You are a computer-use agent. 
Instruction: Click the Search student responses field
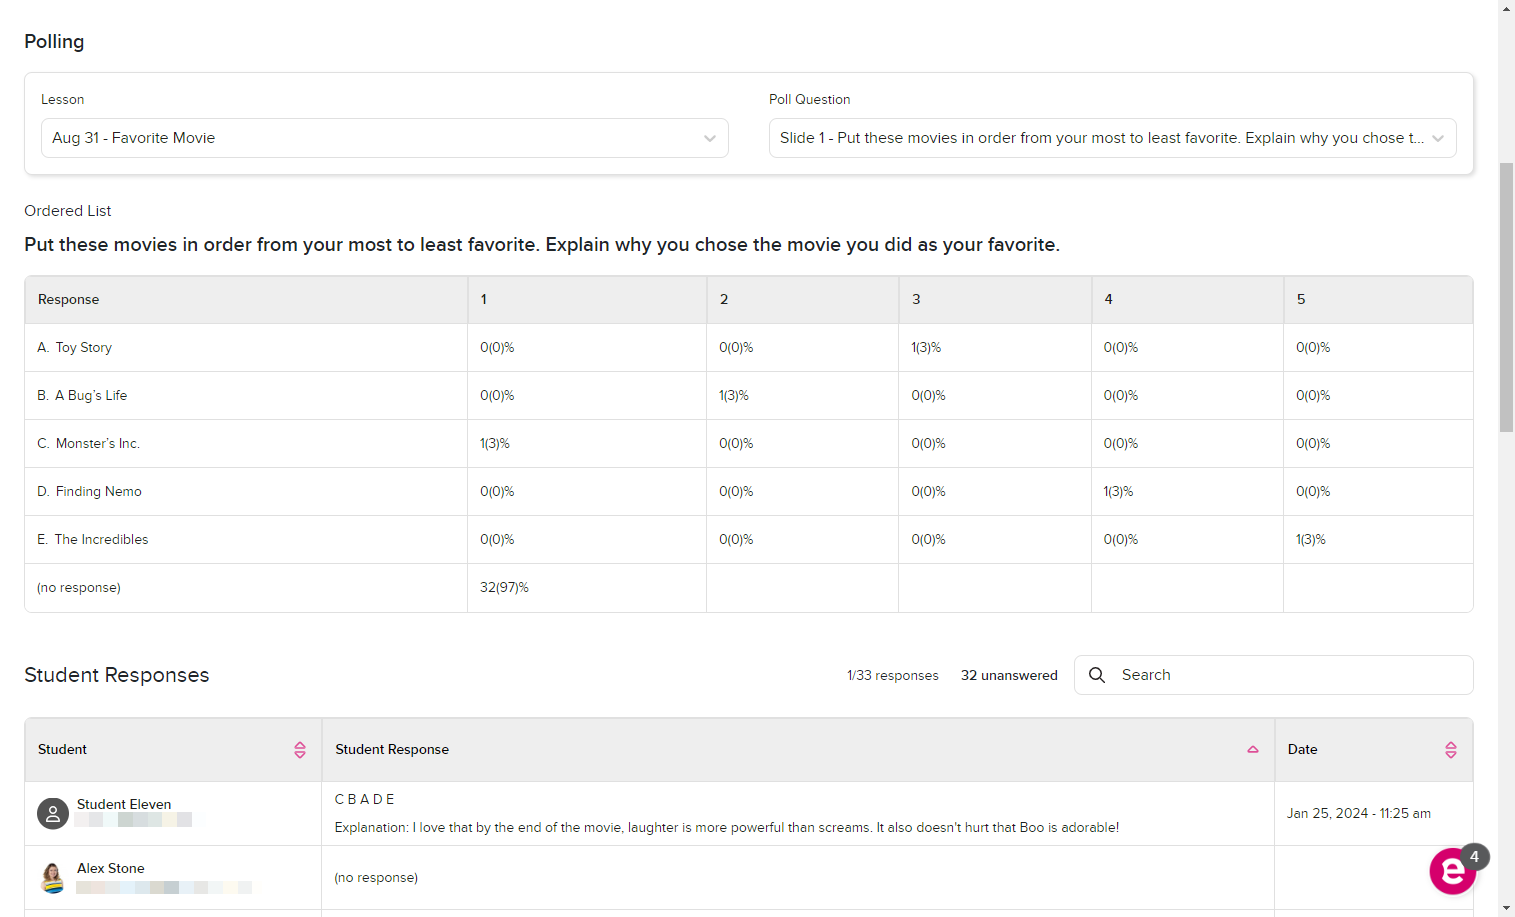point(1273,675)
